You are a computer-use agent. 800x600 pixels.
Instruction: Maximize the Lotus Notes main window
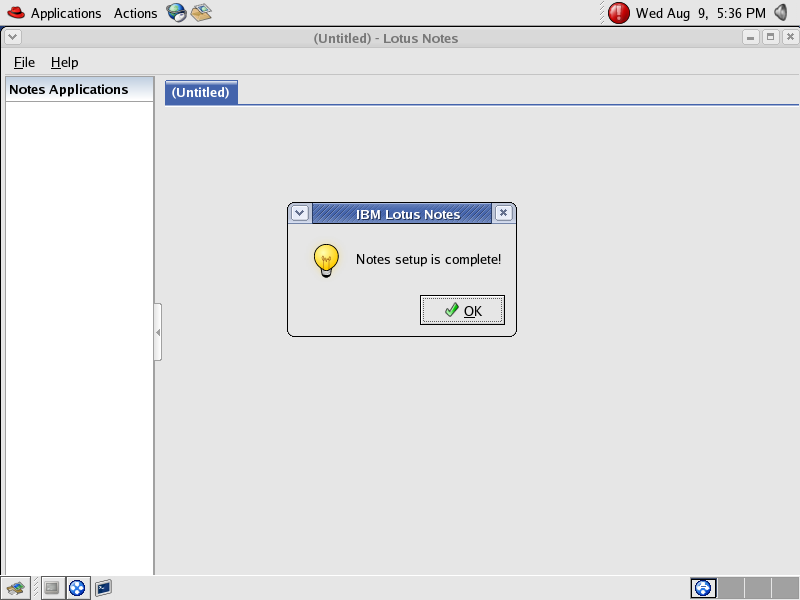click(x=770, y=37)
